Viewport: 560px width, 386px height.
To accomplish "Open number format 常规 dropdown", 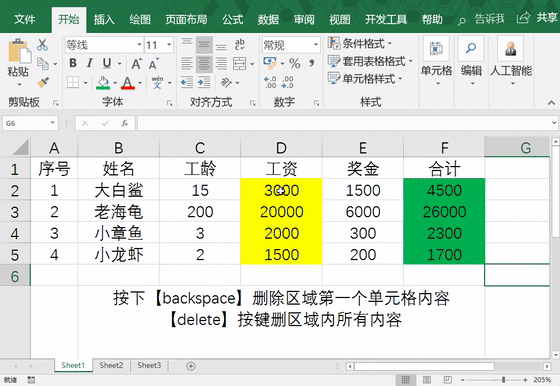I will coord(316,45).
